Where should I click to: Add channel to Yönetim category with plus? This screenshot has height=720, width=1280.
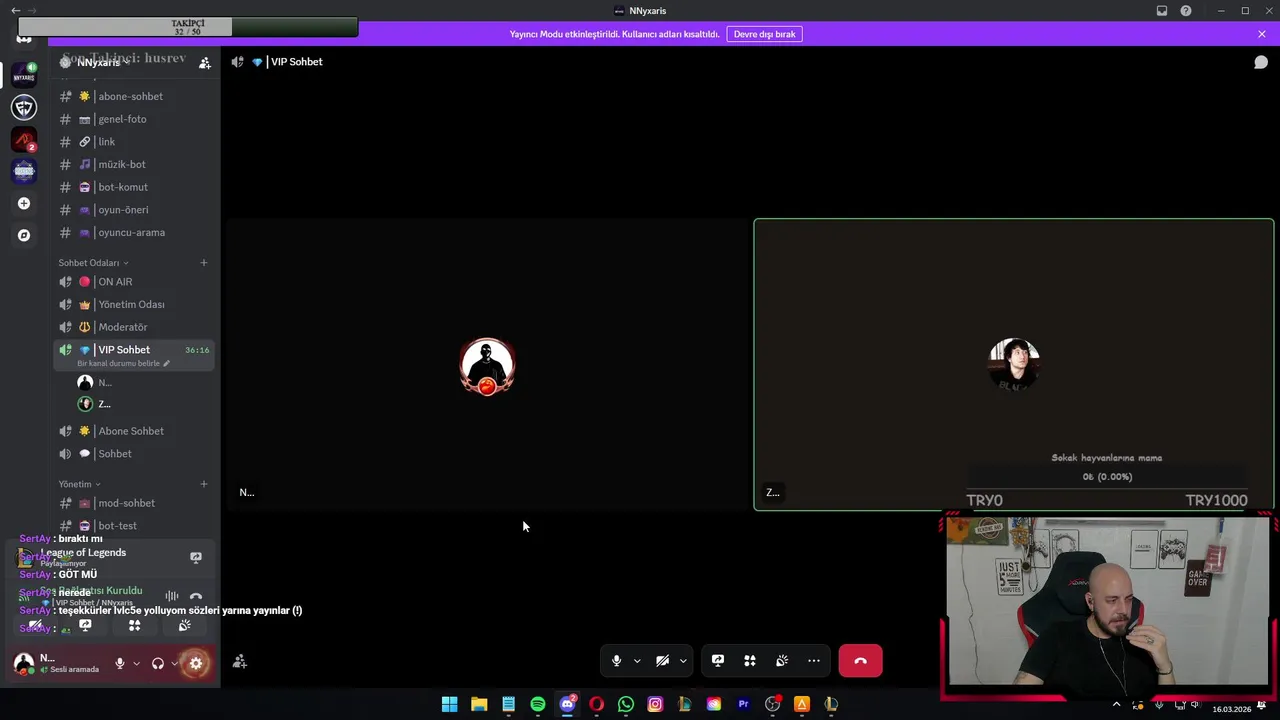204,484
